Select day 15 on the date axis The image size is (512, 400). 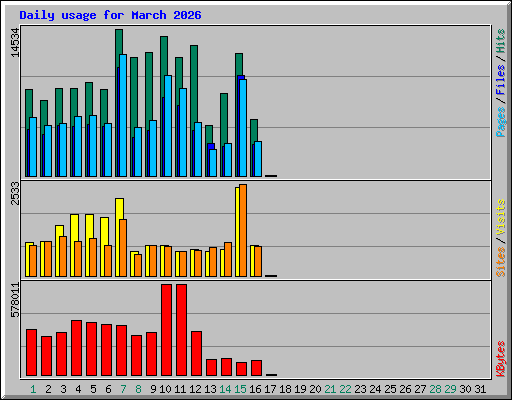tap(240, 389)
